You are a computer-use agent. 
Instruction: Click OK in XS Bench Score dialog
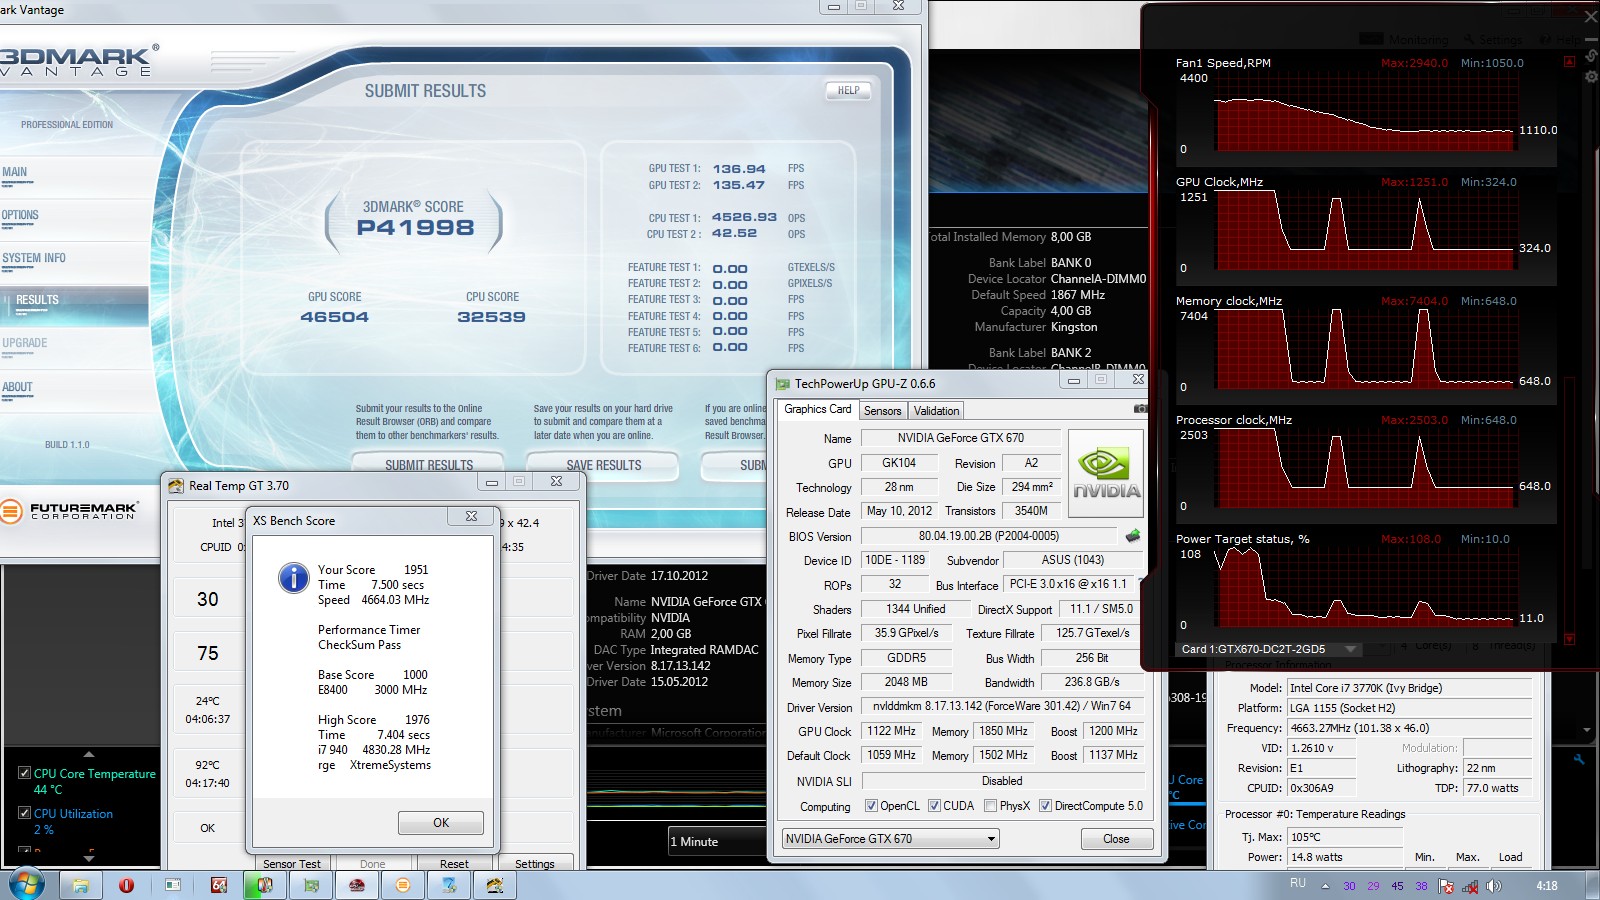pos(441,823)
